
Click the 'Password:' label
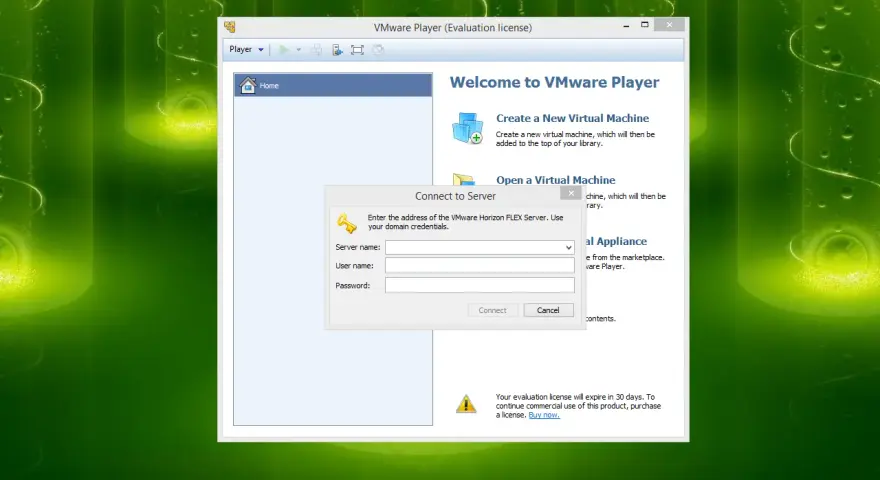click(352, 285)
